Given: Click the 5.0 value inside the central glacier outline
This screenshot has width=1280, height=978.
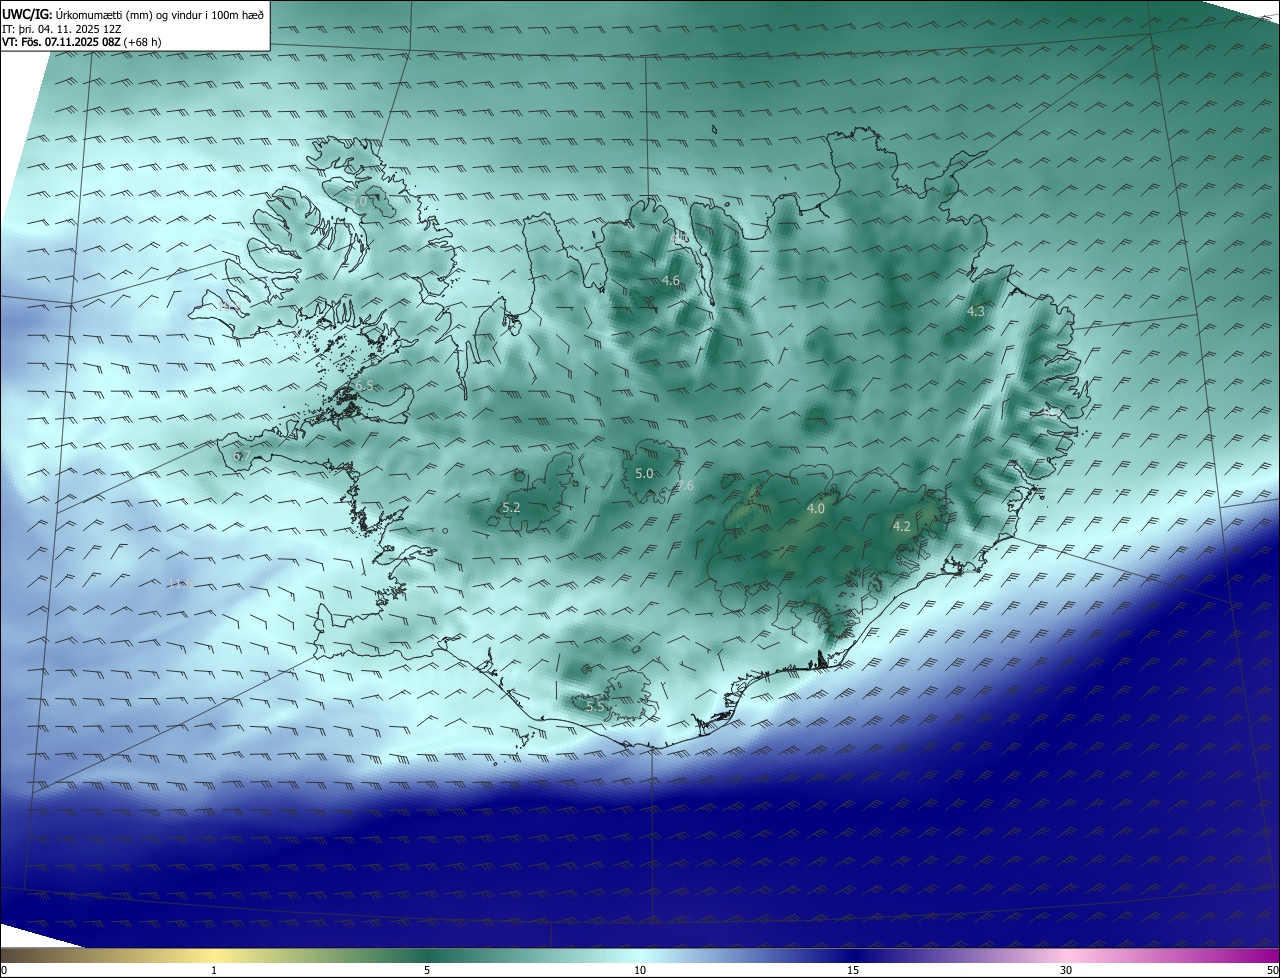Looking at the screenshot, I should pos(644,473).
